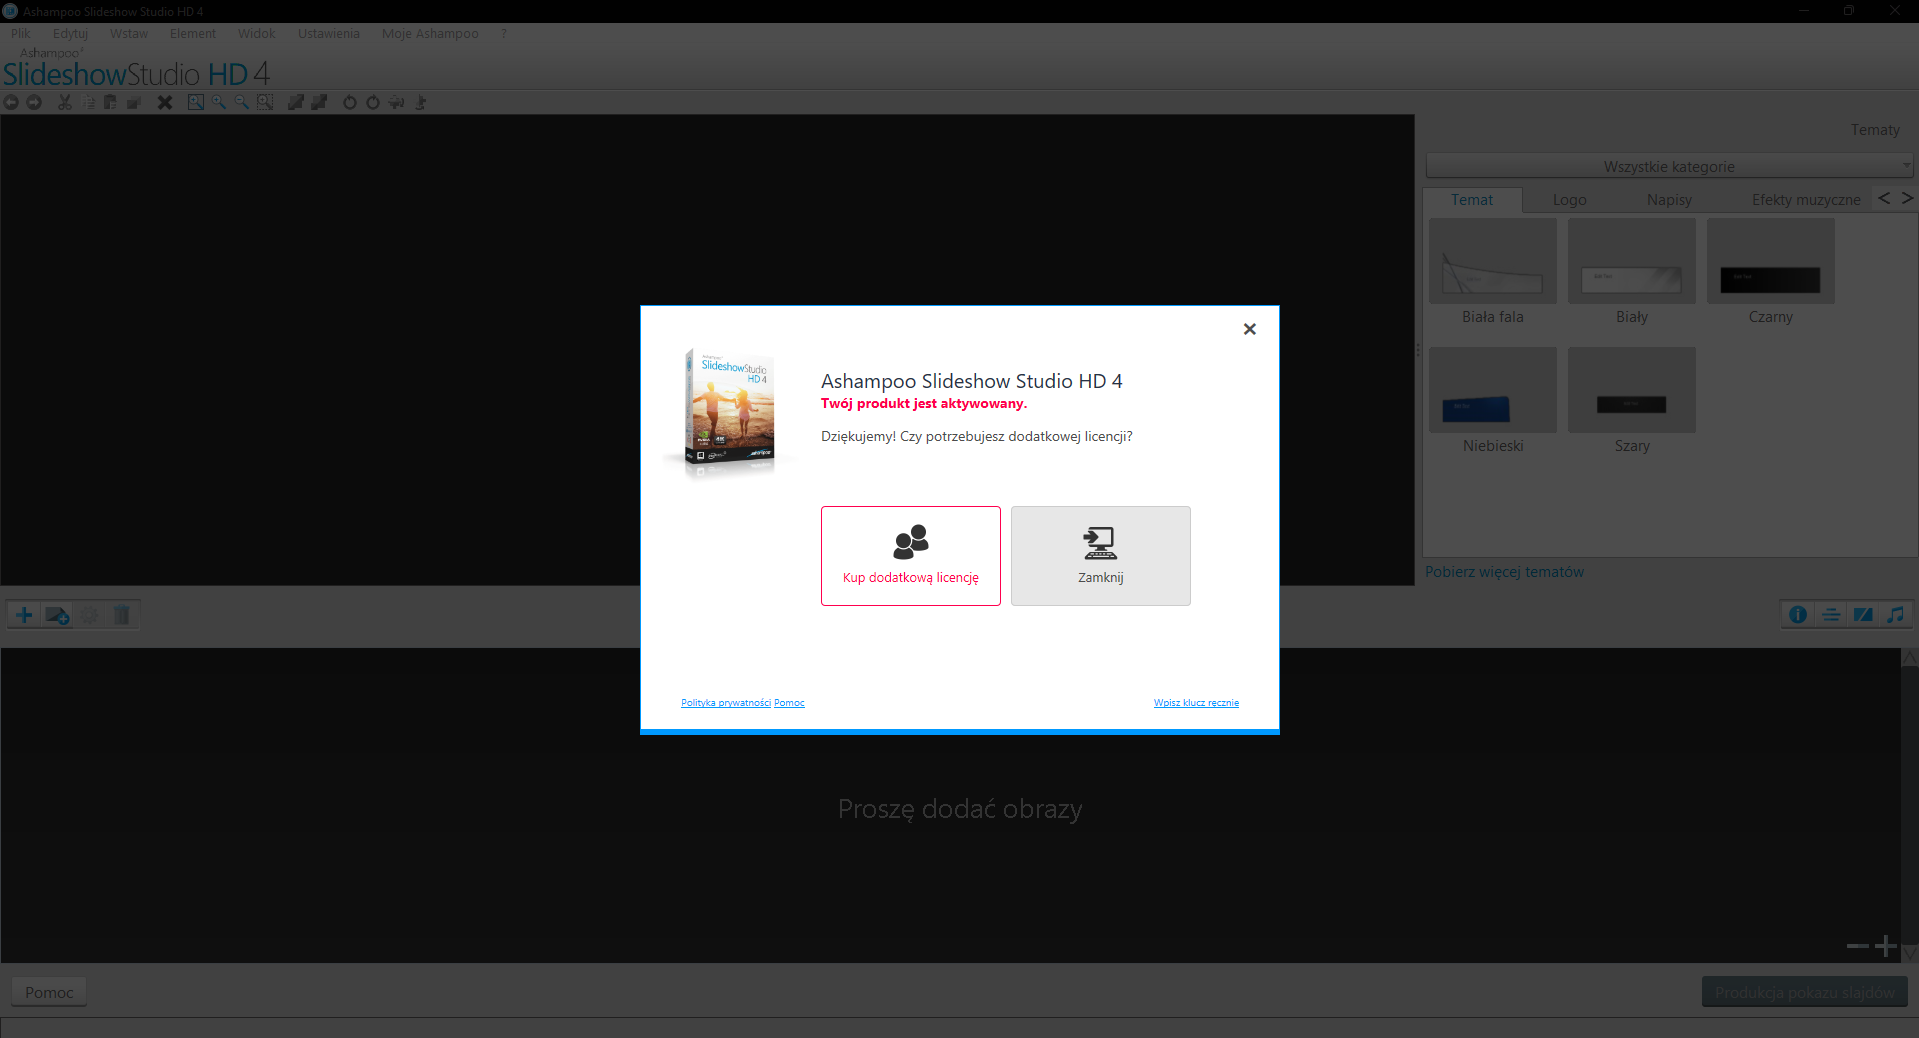Switch to the Logo tab
The image size is (1919, 1038).
[x=1570, y=200]
